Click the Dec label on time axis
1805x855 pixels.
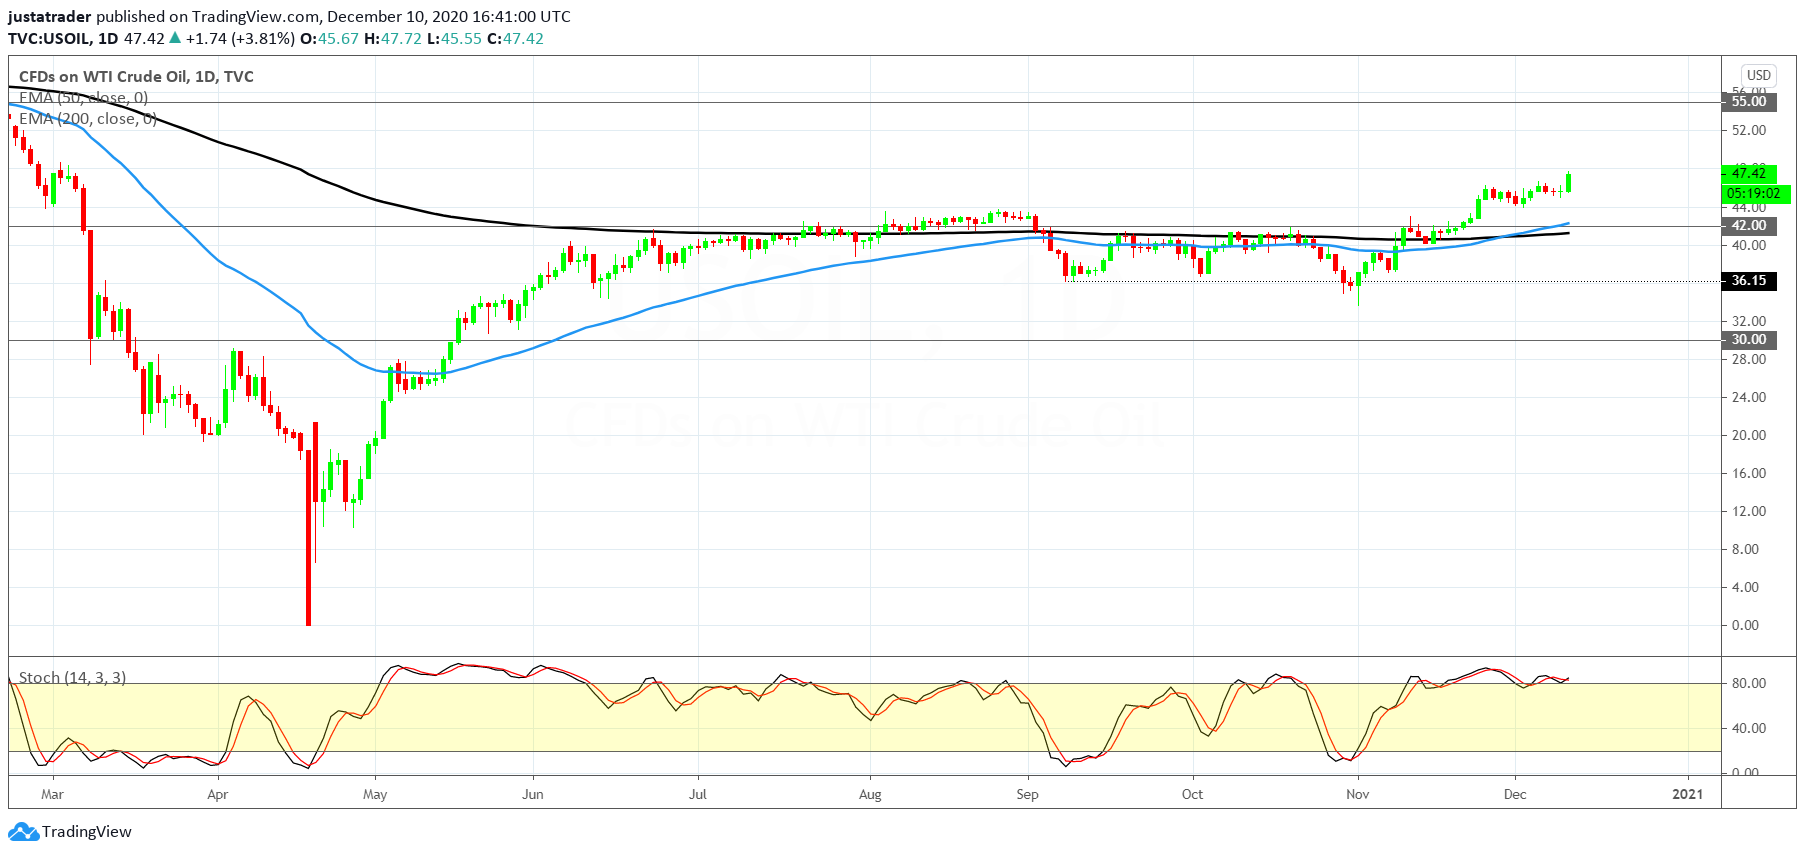1515,794
